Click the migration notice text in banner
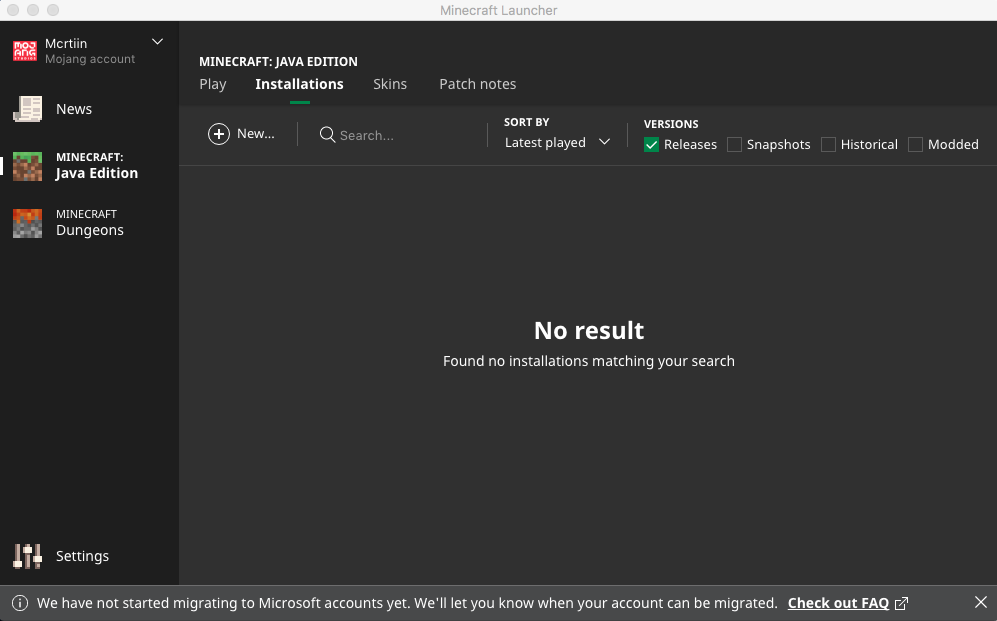 (x=407, y=603)
